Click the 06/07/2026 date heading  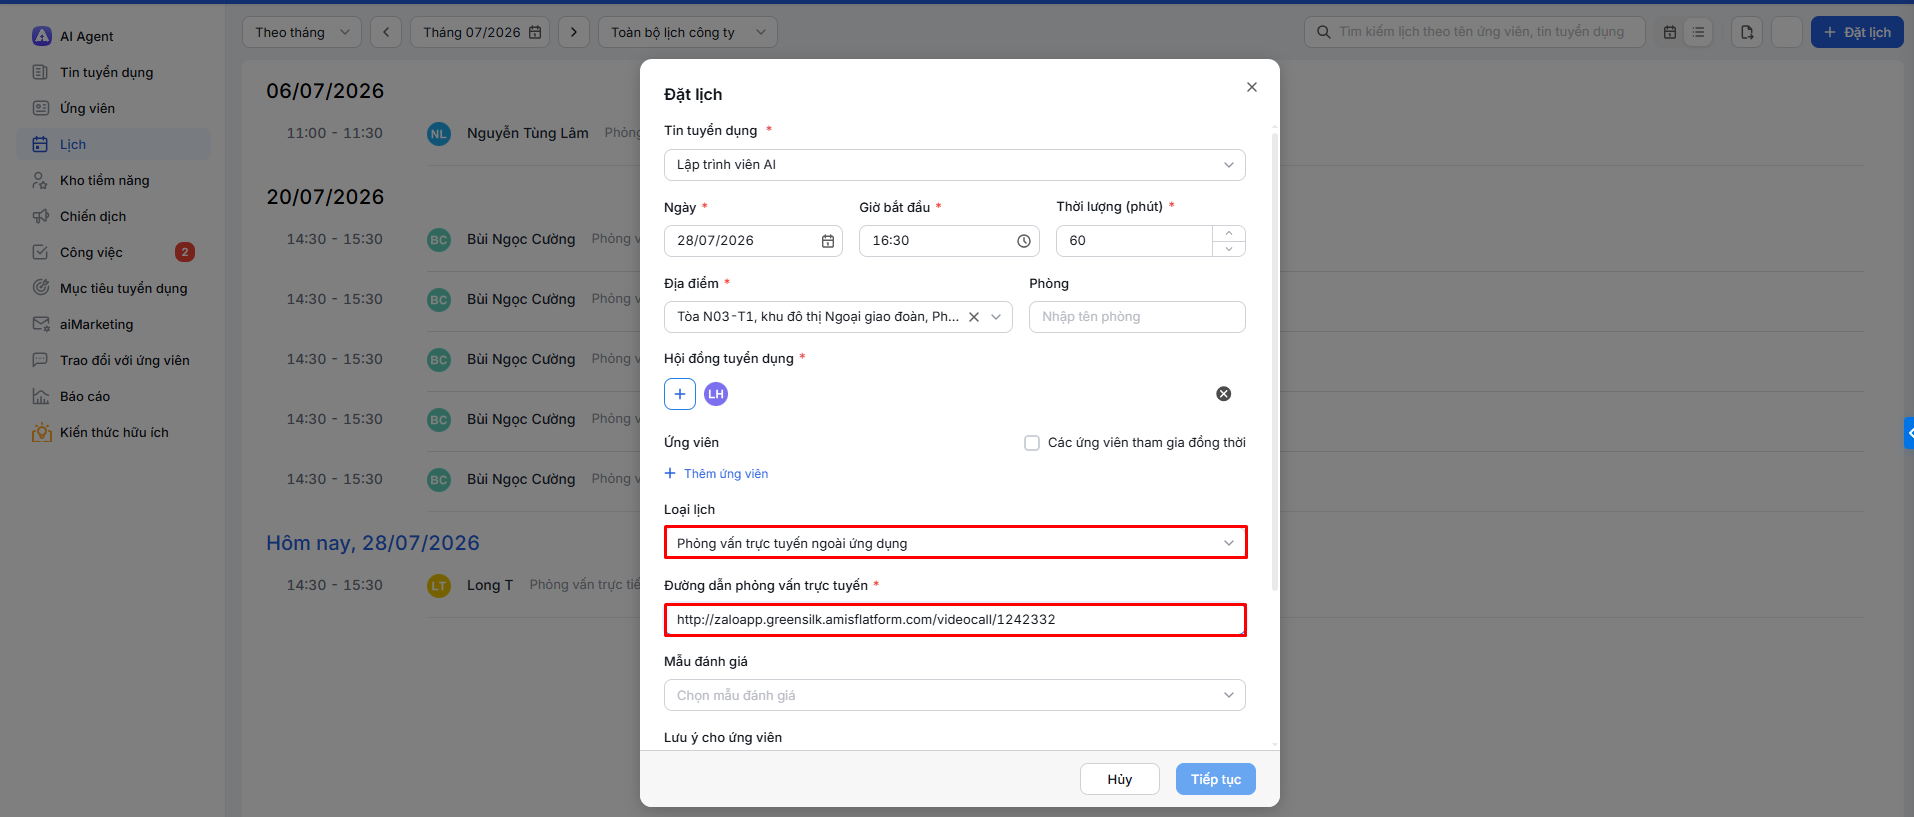pyautogui.click(x=325, y=91)
